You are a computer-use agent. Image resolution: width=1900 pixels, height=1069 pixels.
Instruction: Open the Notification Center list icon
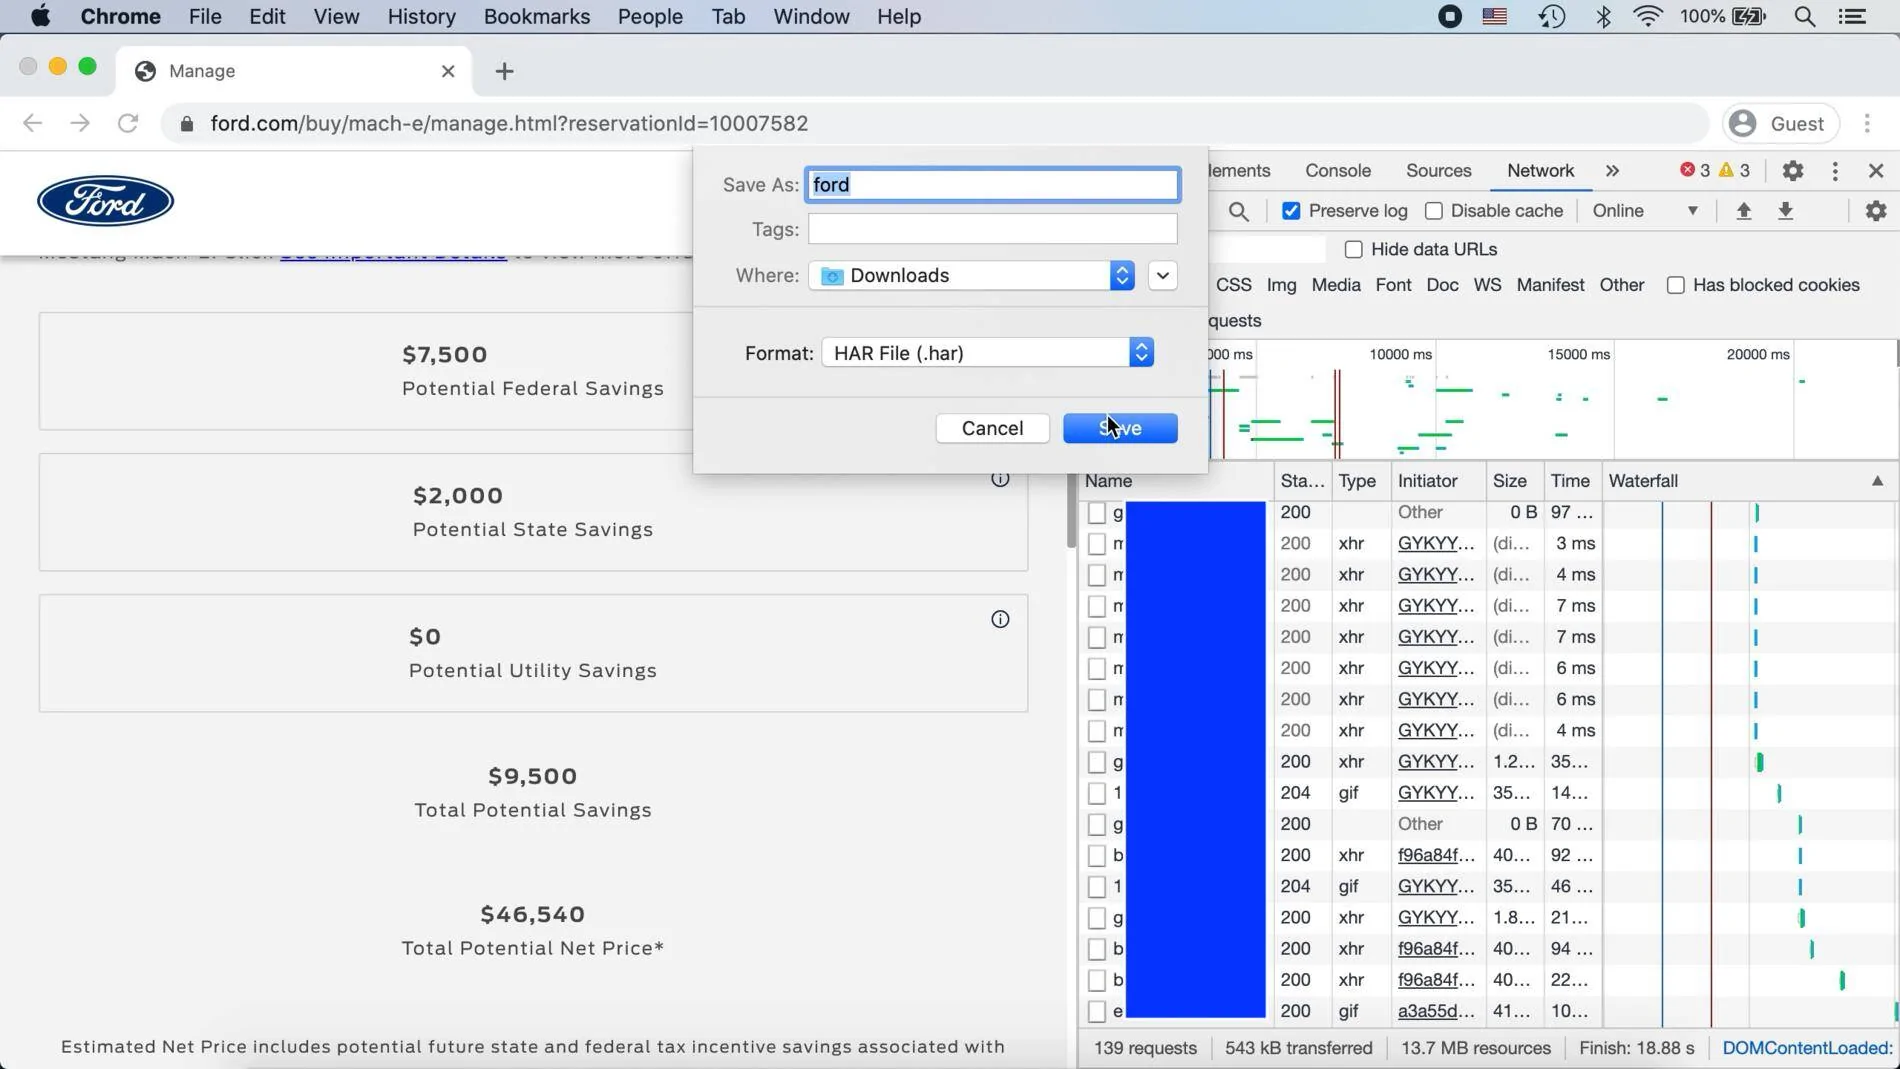point(1853,16)
